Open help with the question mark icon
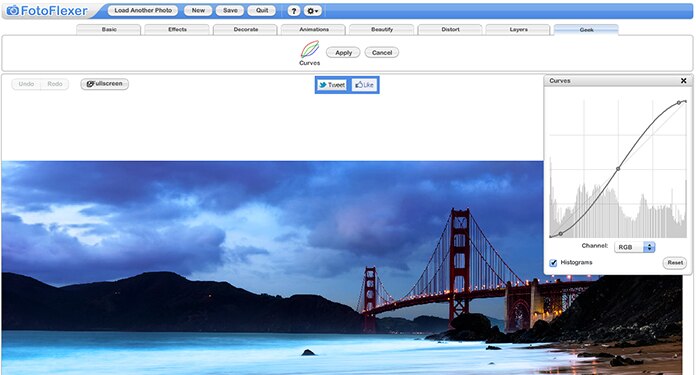696x375 pixels. coord(293,11)
